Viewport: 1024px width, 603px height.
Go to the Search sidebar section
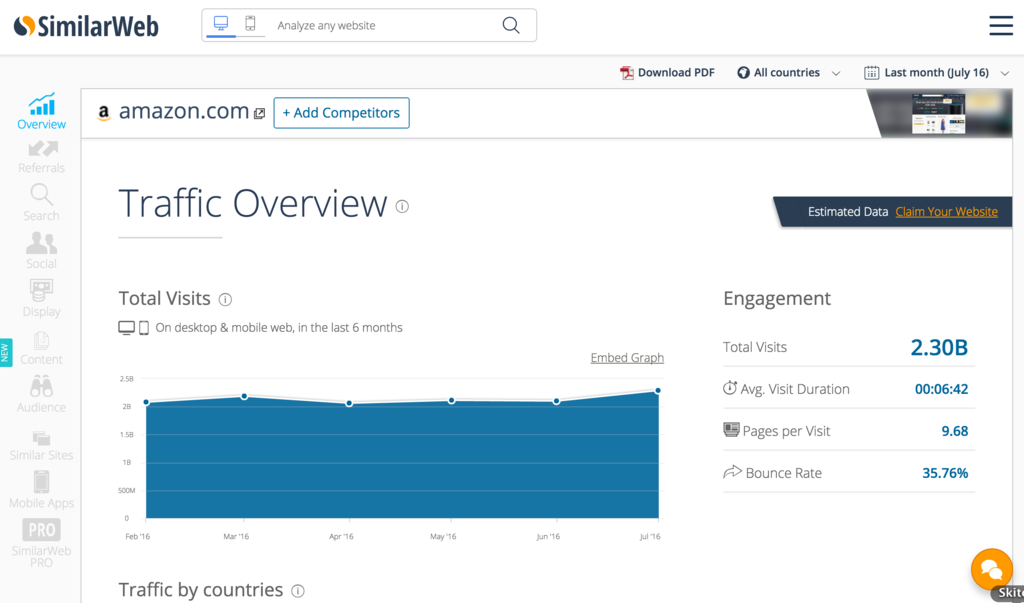coord(41,203)
